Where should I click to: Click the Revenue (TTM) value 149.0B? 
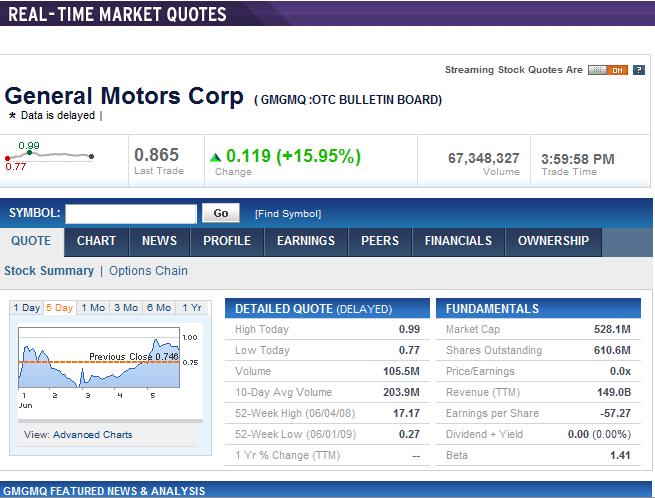[x=614, y=392]
